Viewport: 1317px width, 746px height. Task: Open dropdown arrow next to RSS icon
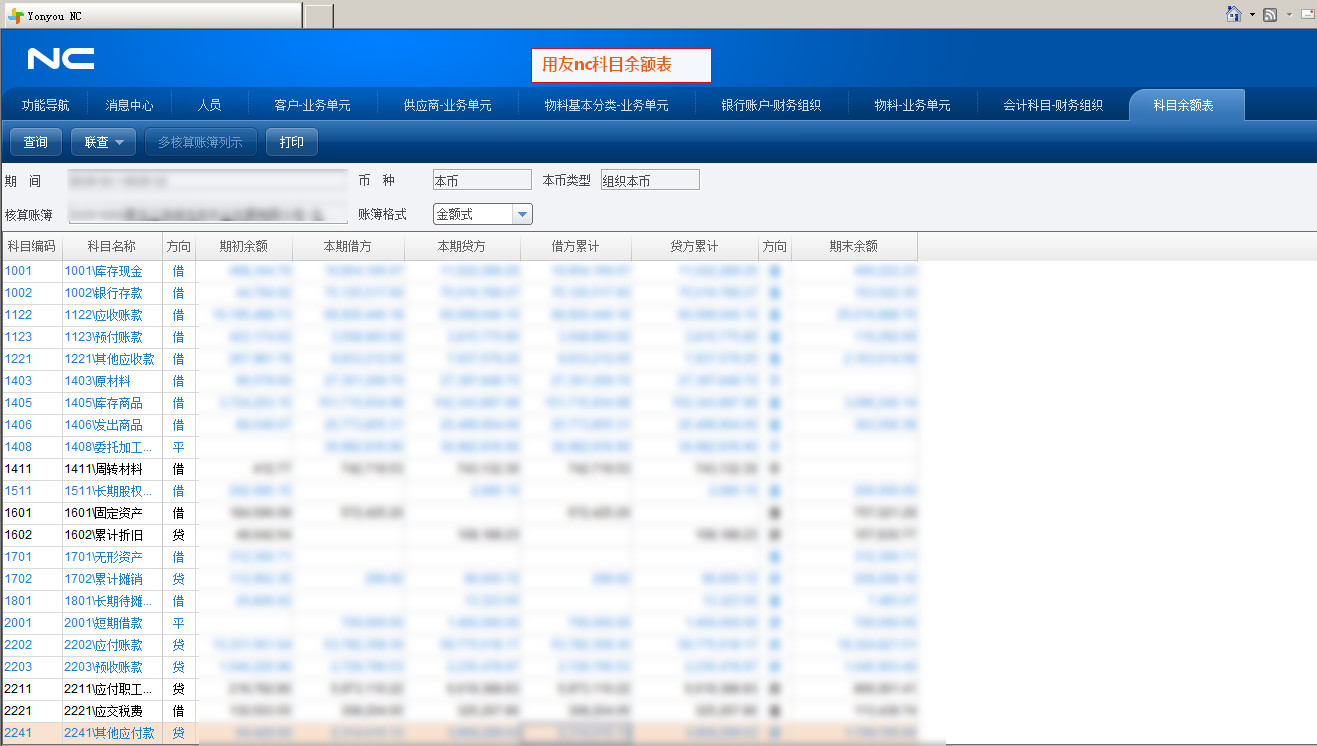1289,14
